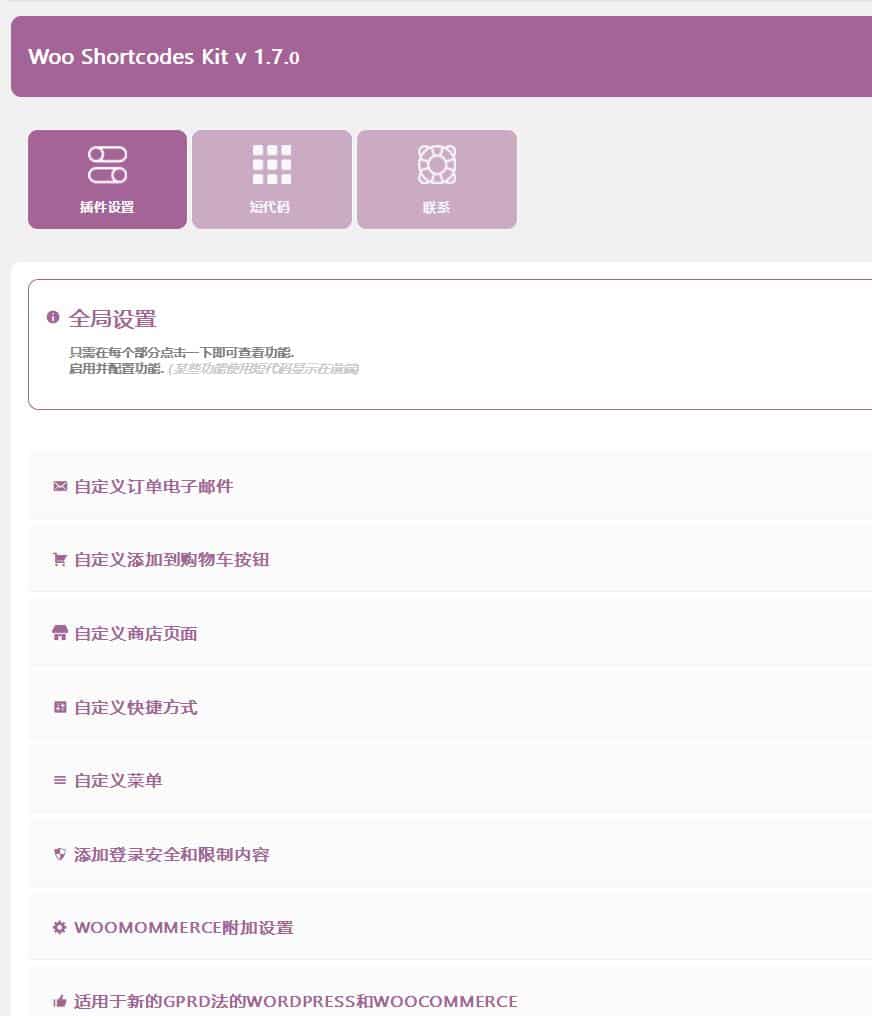Click the toggle switches icon
872x1016 pixels.
tap(108, 165)
